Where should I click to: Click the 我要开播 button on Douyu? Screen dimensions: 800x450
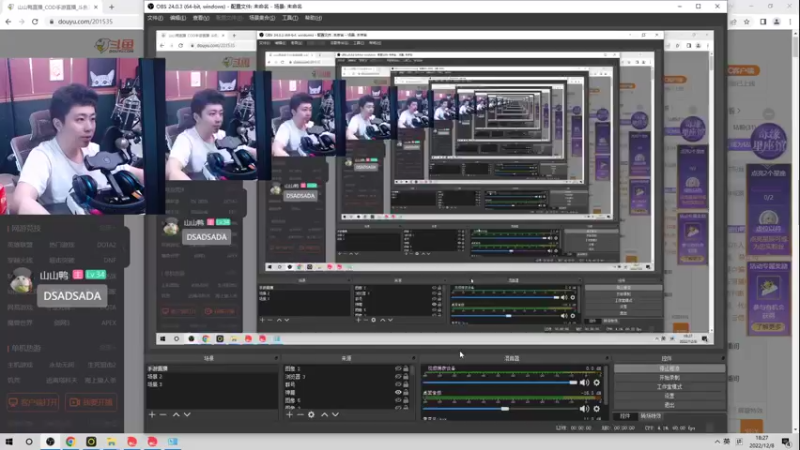tap(91, 403)
